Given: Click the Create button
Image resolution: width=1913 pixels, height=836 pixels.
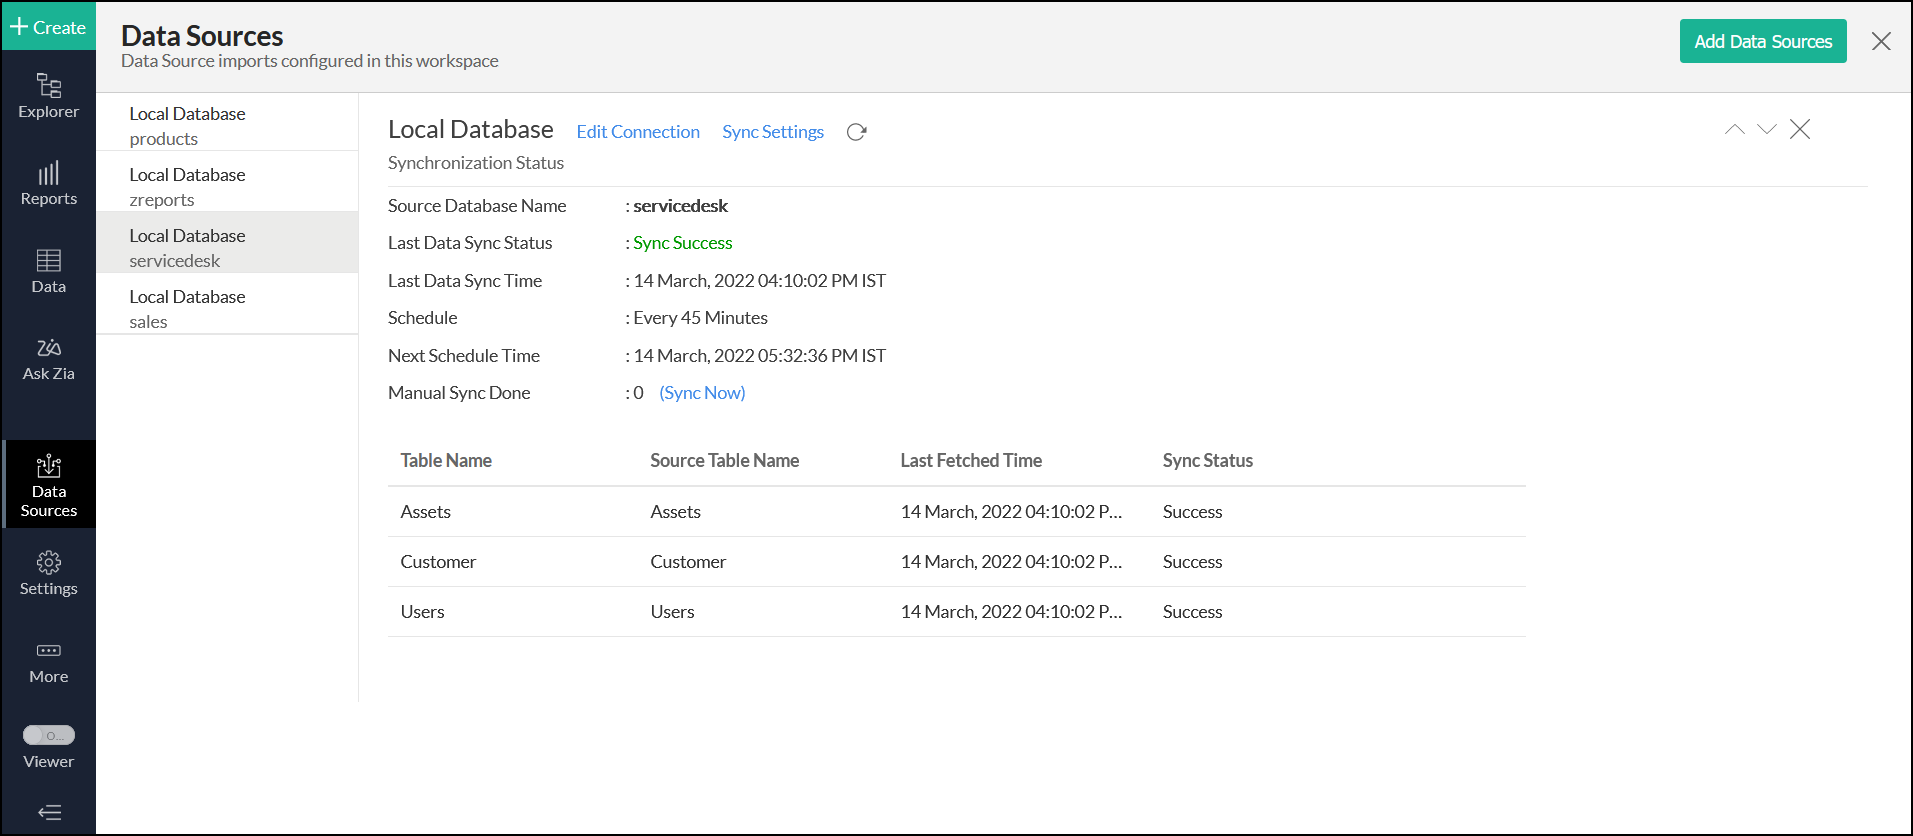Looking at the screenshot, I should (48, 27).
